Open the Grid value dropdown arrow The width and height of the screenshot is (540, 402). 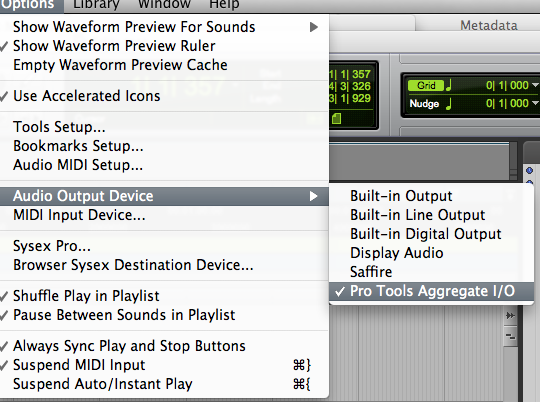[x=535, y=85]
